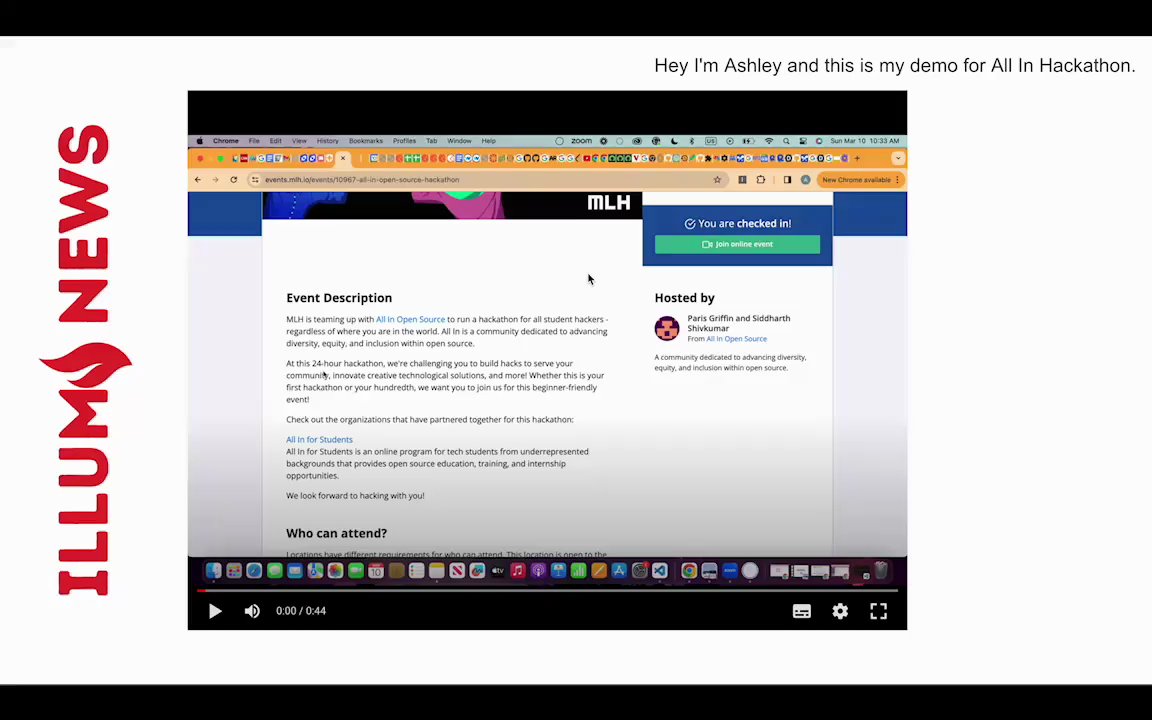Open App Store from the Dock

coord(619,570)
